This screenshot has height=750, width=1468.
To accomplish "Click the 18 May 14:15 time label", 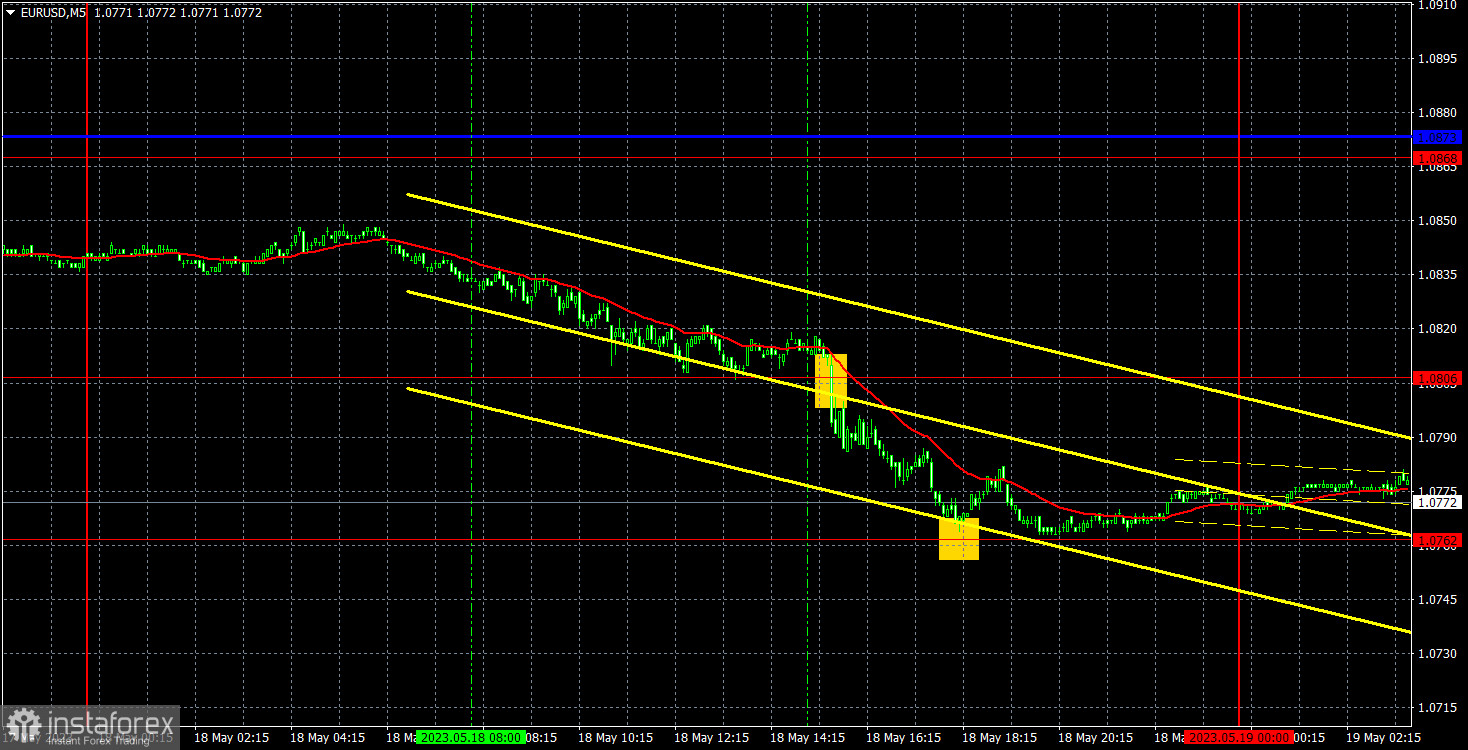I will pos(807,737).
